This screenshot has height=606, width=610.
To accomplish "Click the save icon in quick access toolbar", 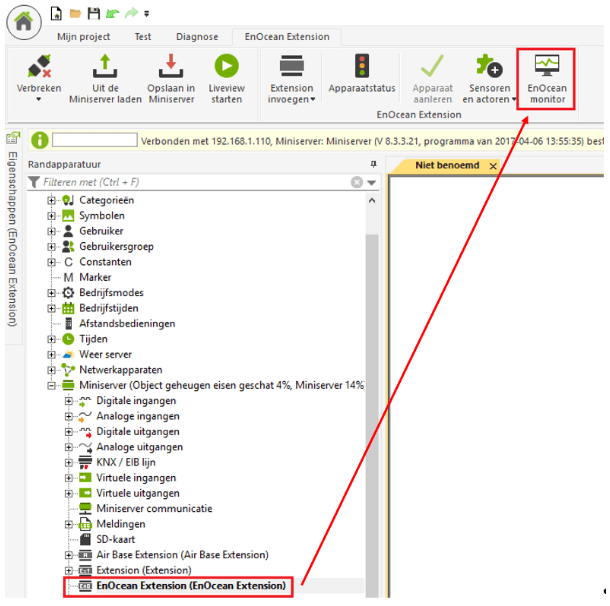I will (93, 12).
